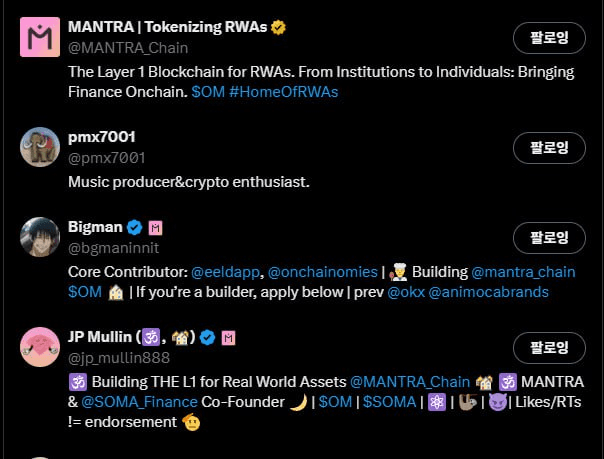This screenshot has height=459, width=604.
Task: Toggle the 팔로잉 button for Bigman
Action: [549, 238]
